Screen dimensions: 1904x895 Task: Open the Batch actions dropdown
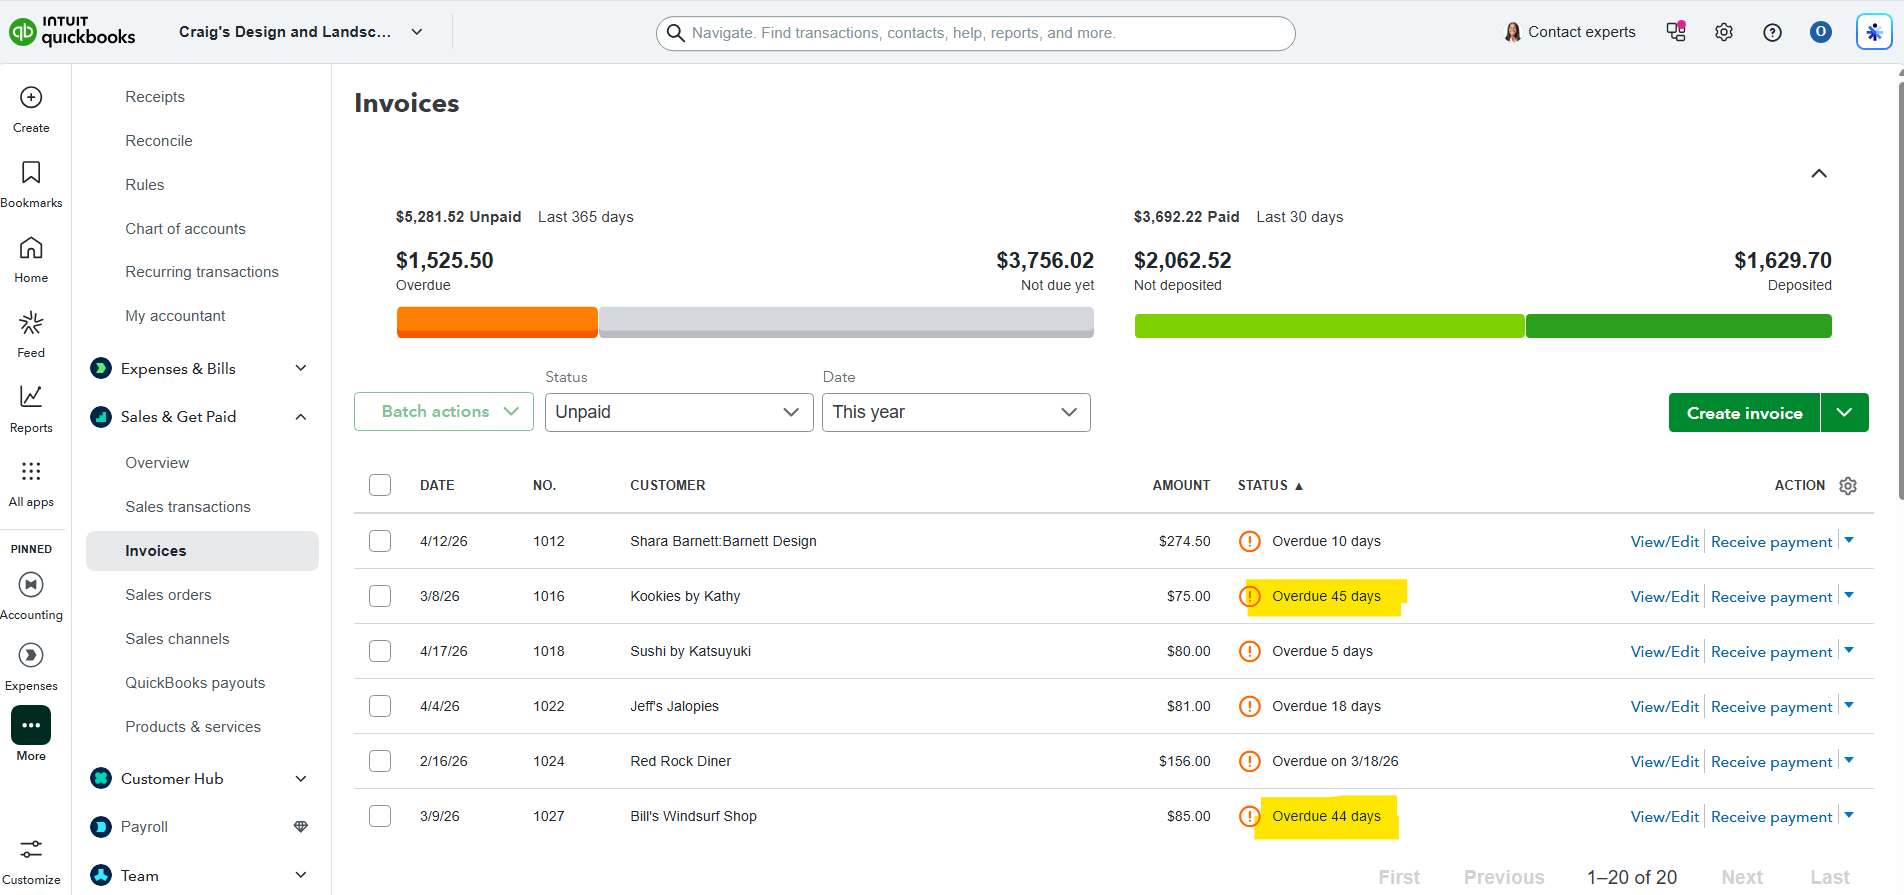444,412
